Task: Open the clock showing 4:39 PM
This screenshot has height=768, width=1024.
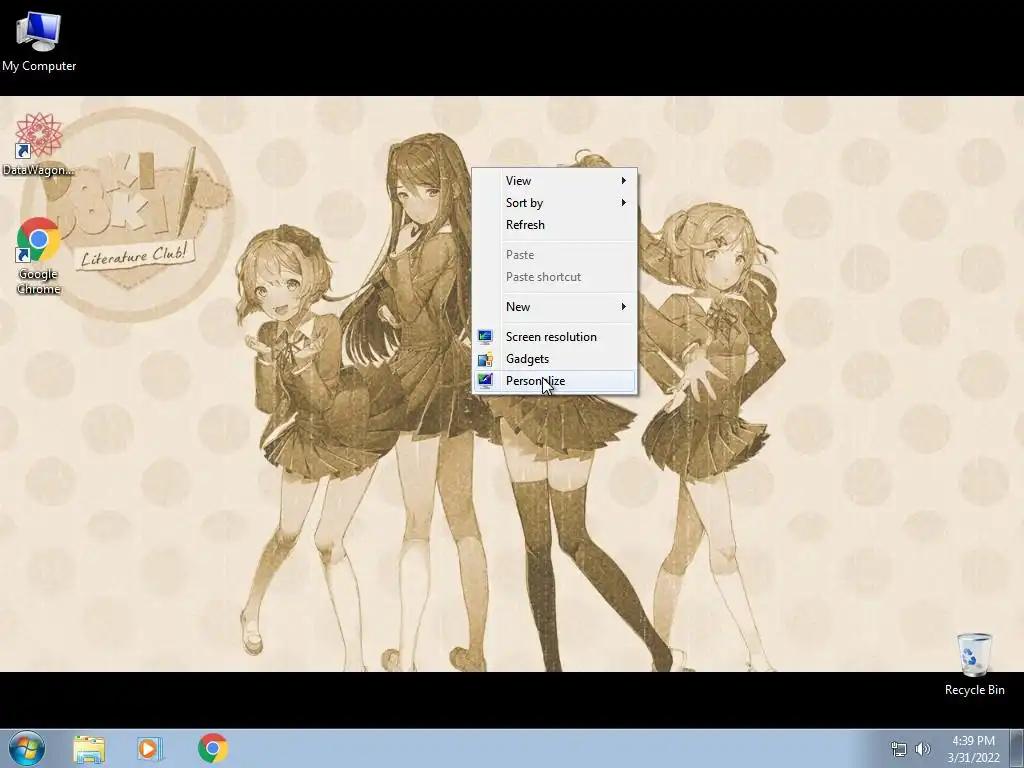Action: [973, 741]
